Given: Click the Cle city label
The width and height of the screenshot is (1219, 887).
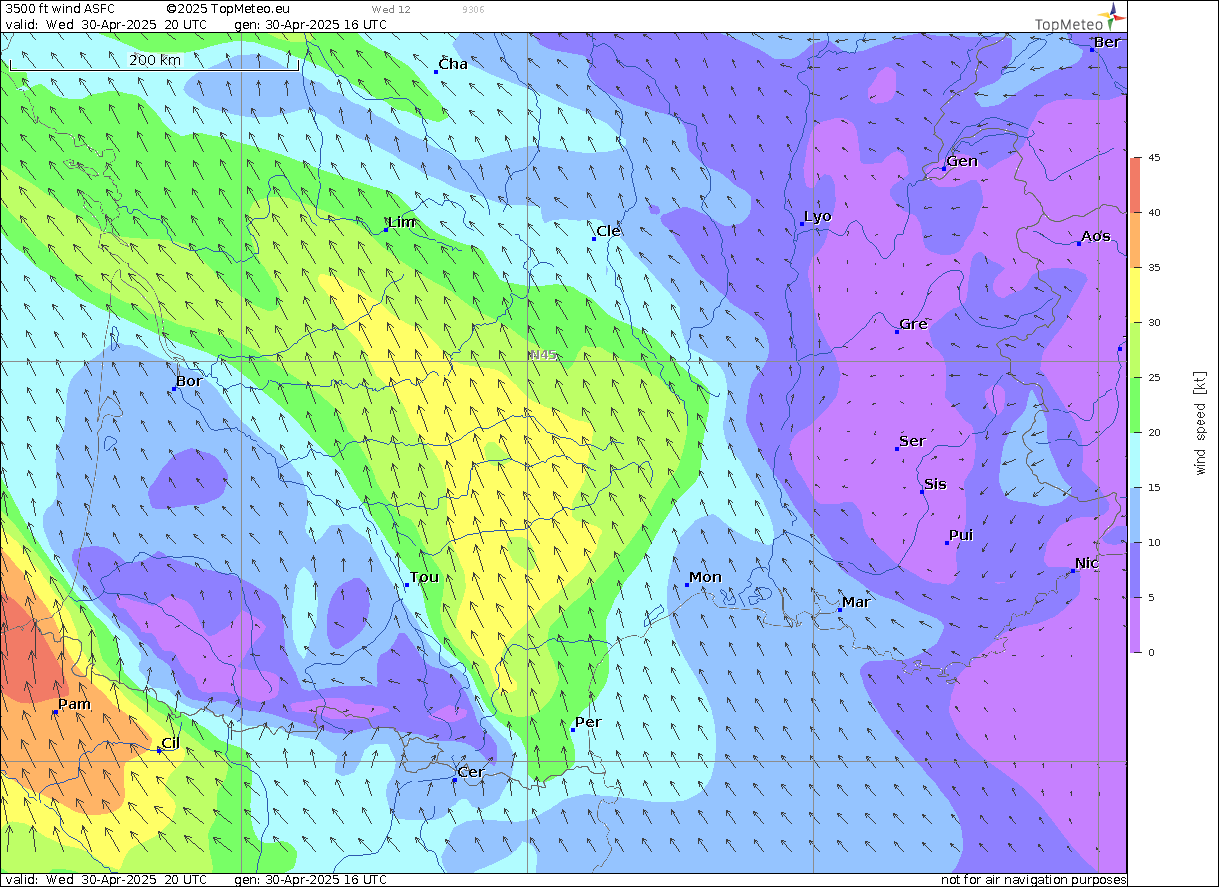Looking at the screenshot, I should (x=608, y=231).
